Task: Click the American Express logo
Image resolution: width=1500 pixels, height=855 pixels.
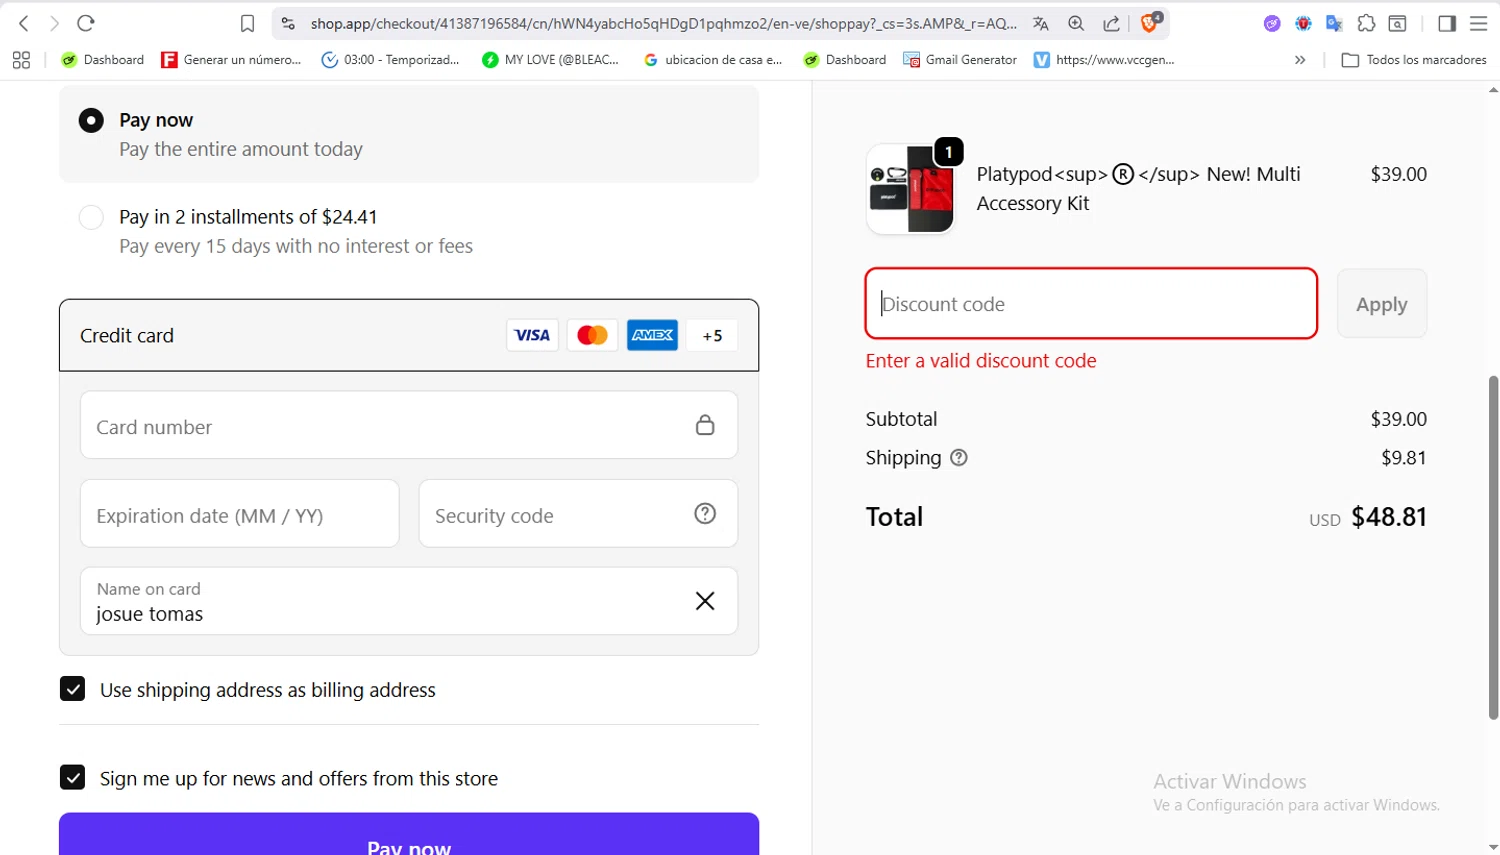Action: click(652, 335)
